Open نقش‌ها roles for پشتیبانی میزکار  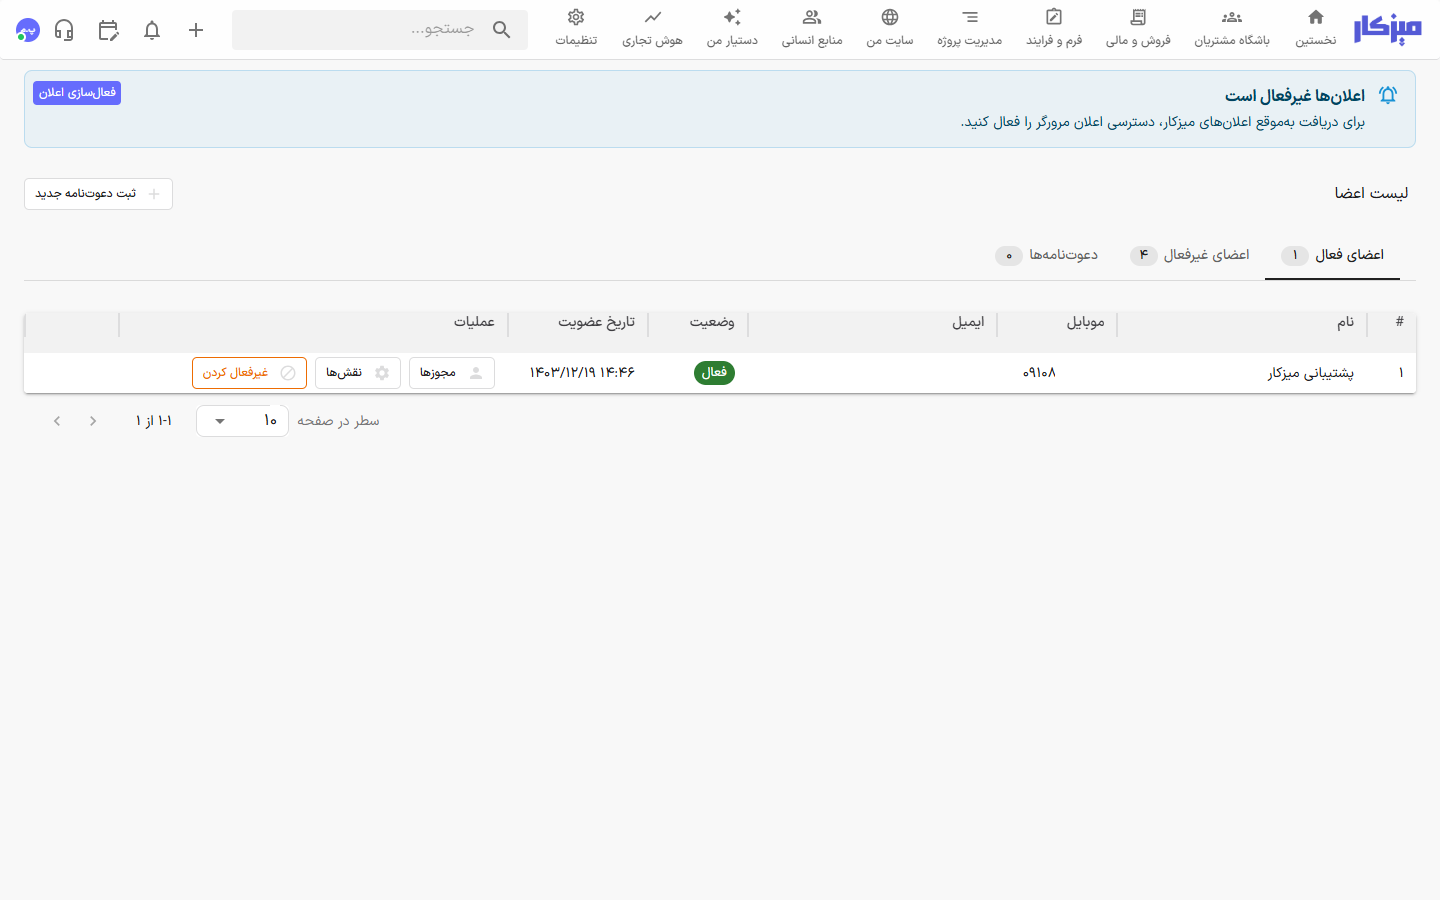[358, 373]
